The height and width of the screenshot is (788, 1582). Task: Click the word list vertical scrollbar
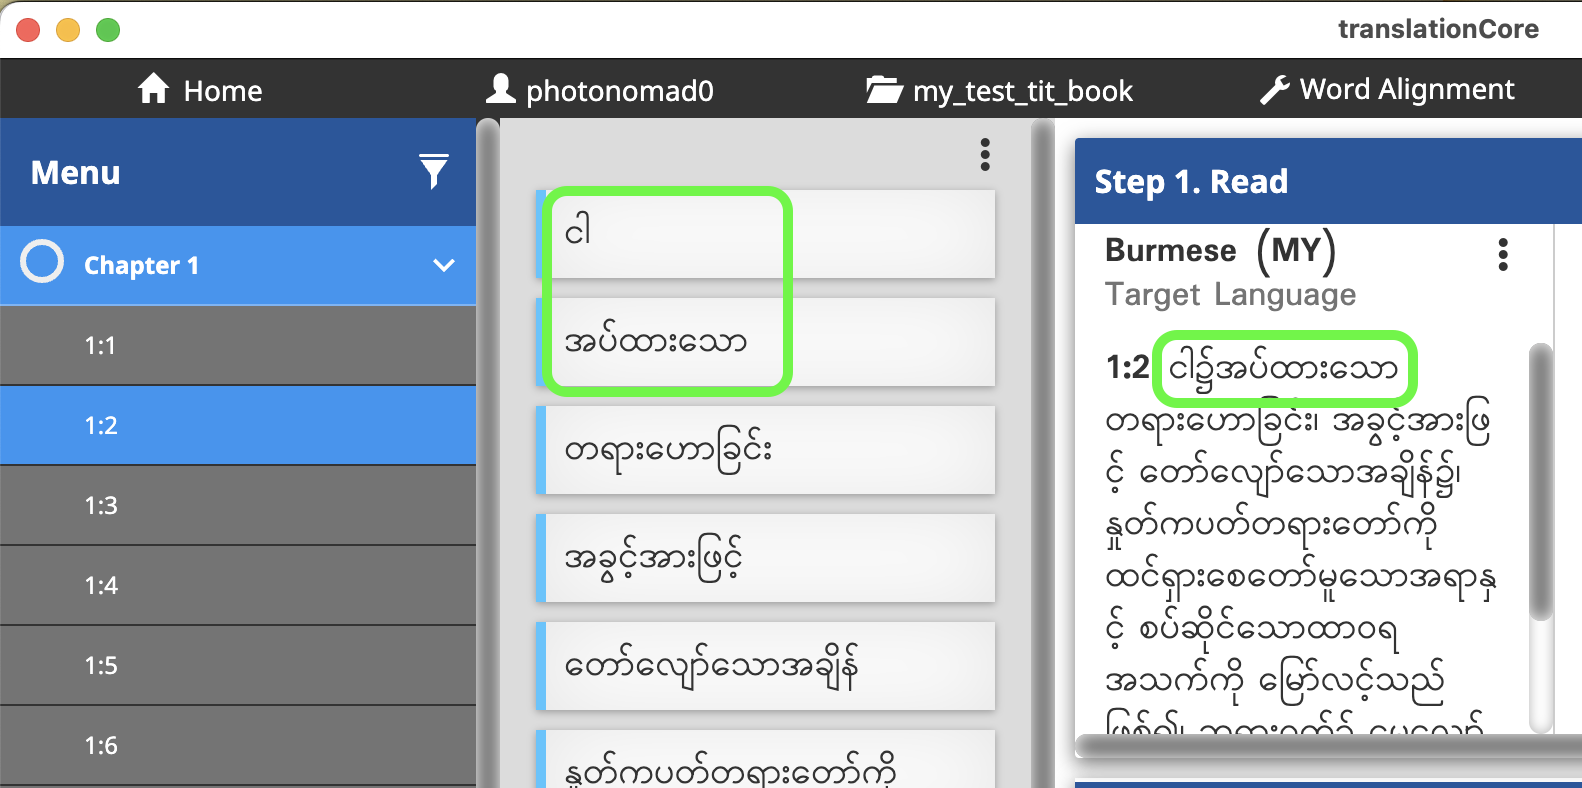tap(1043, 453)
